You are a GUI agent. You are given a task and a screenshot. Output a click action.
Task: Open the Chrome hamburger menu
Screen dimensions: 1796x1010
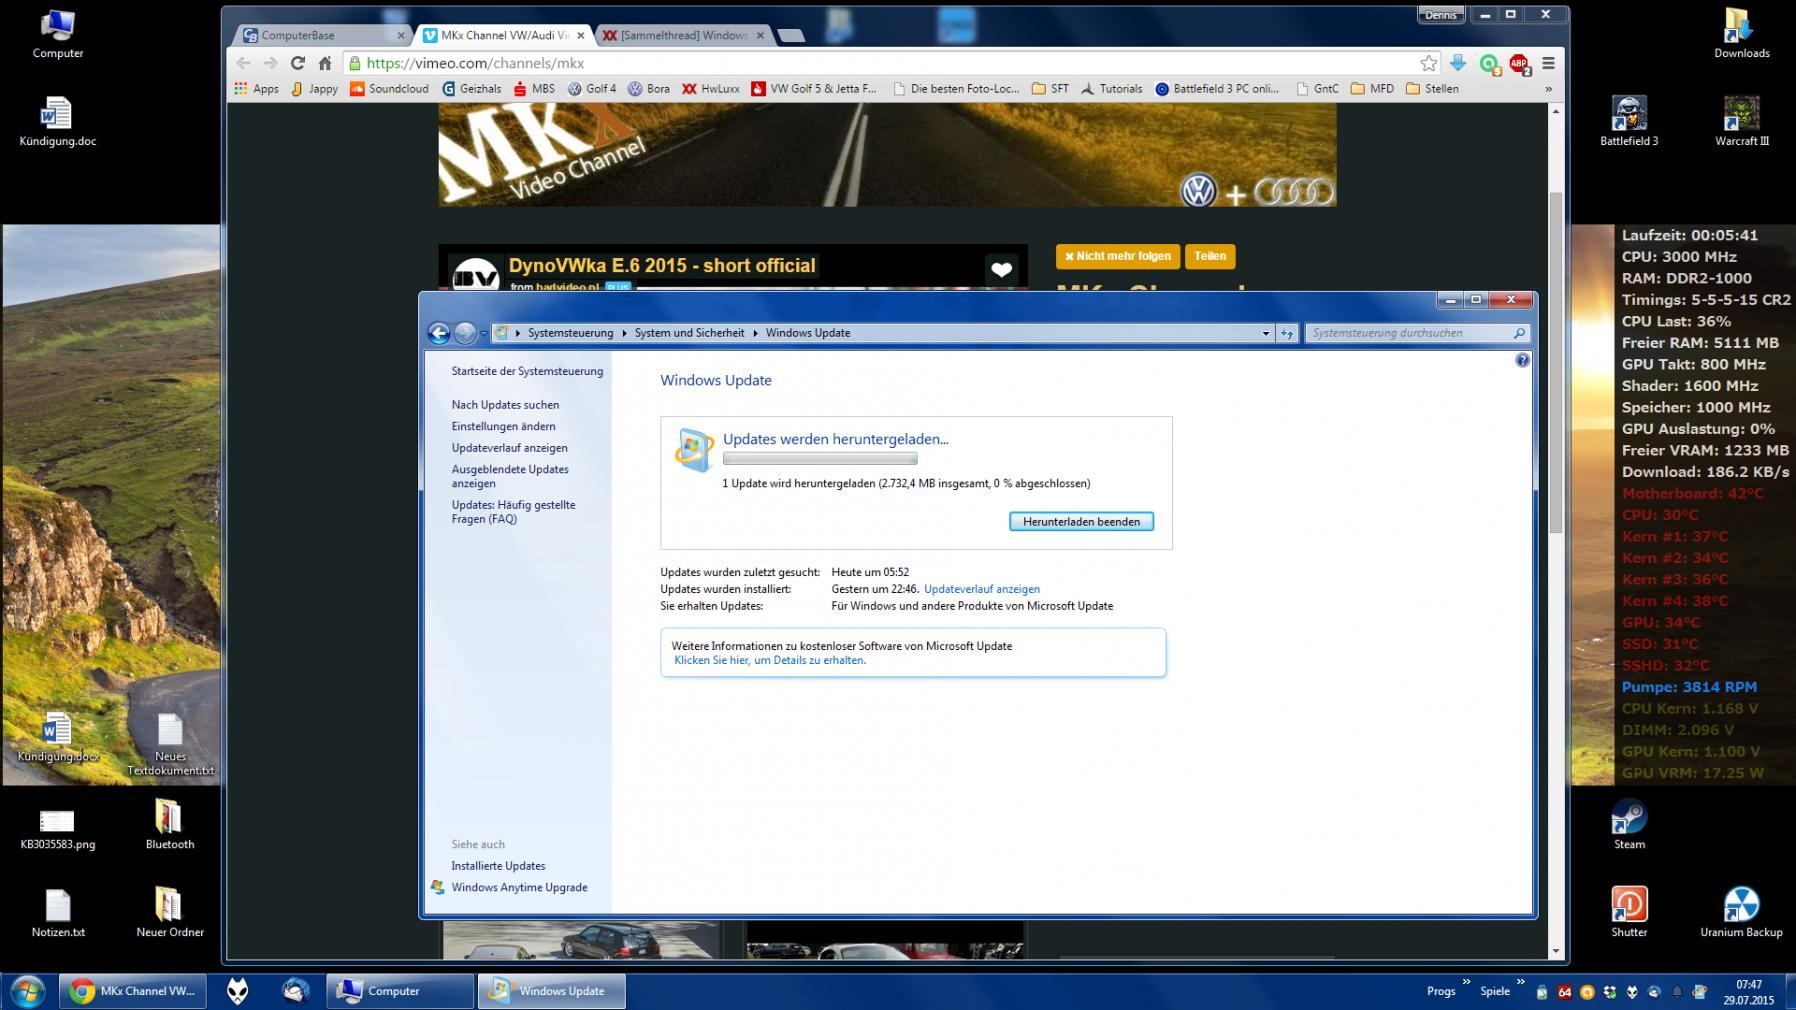(x=1549, y=63)
